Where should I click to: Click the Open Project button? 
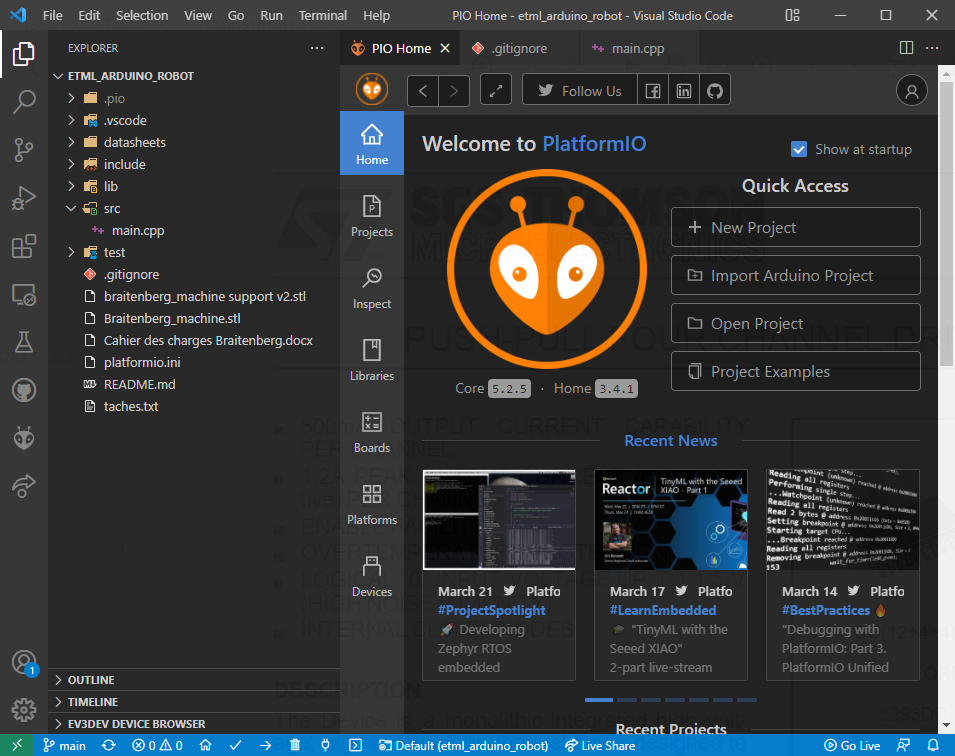click(795, 323)
